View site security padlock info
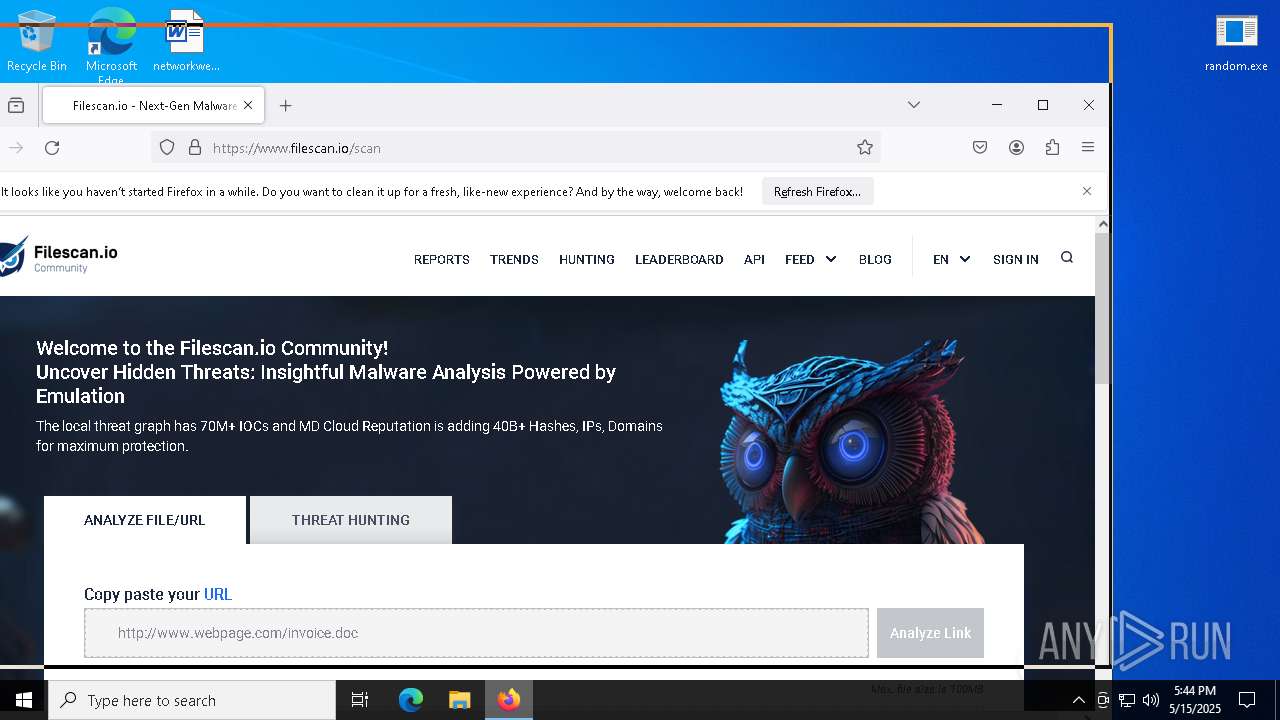 [x=195, y=148]
